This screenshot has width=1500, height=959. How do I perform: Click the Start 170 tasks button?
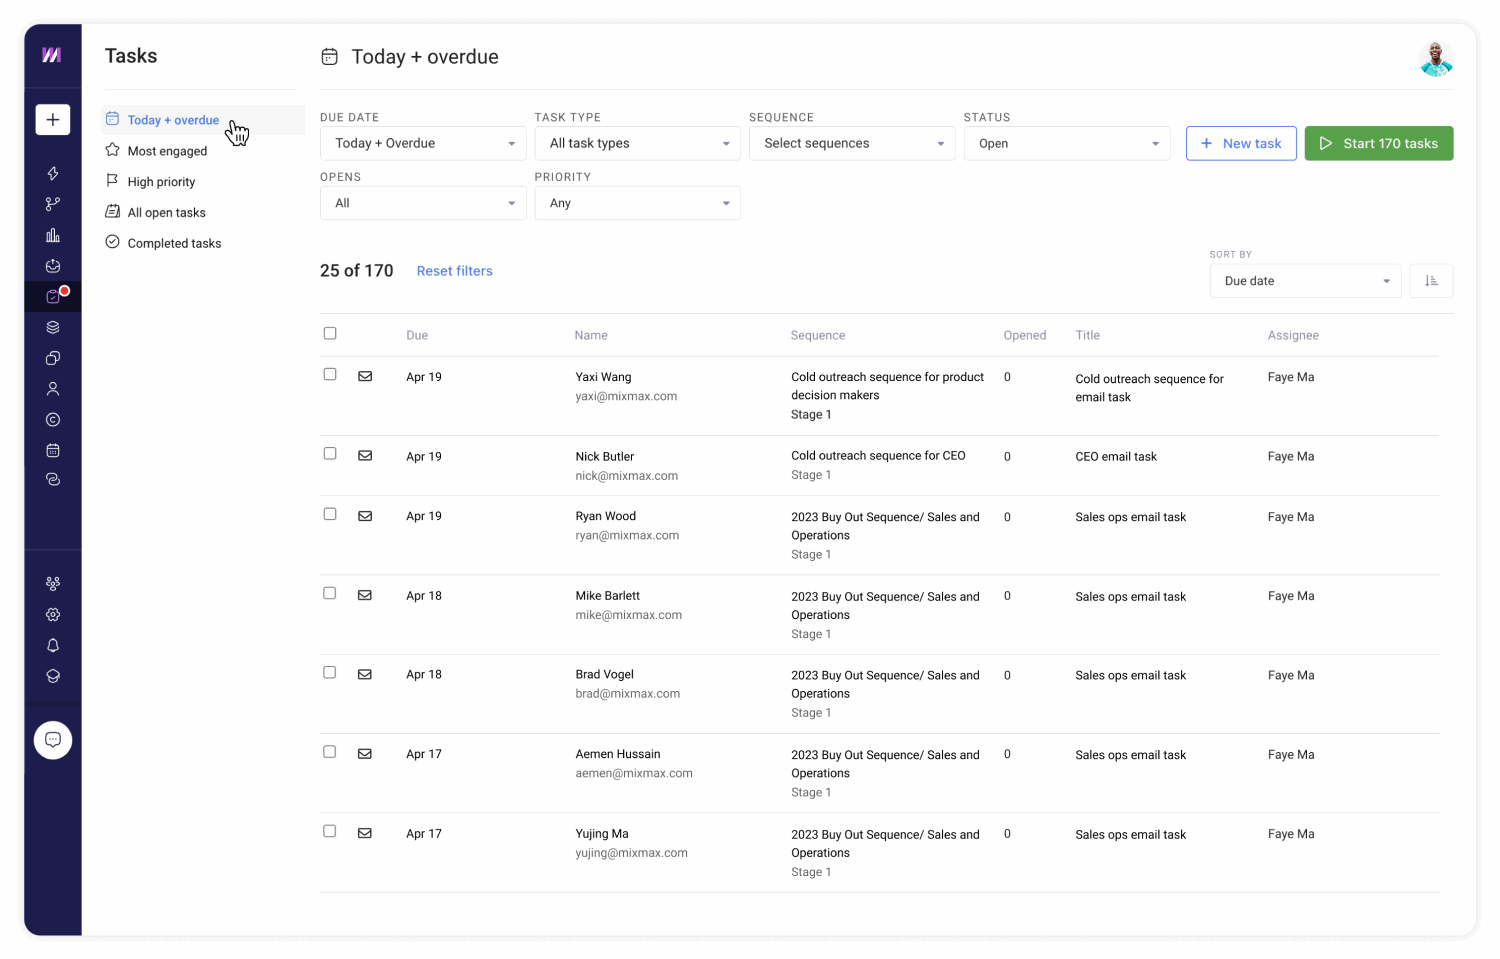click(x=1379, y=143)
